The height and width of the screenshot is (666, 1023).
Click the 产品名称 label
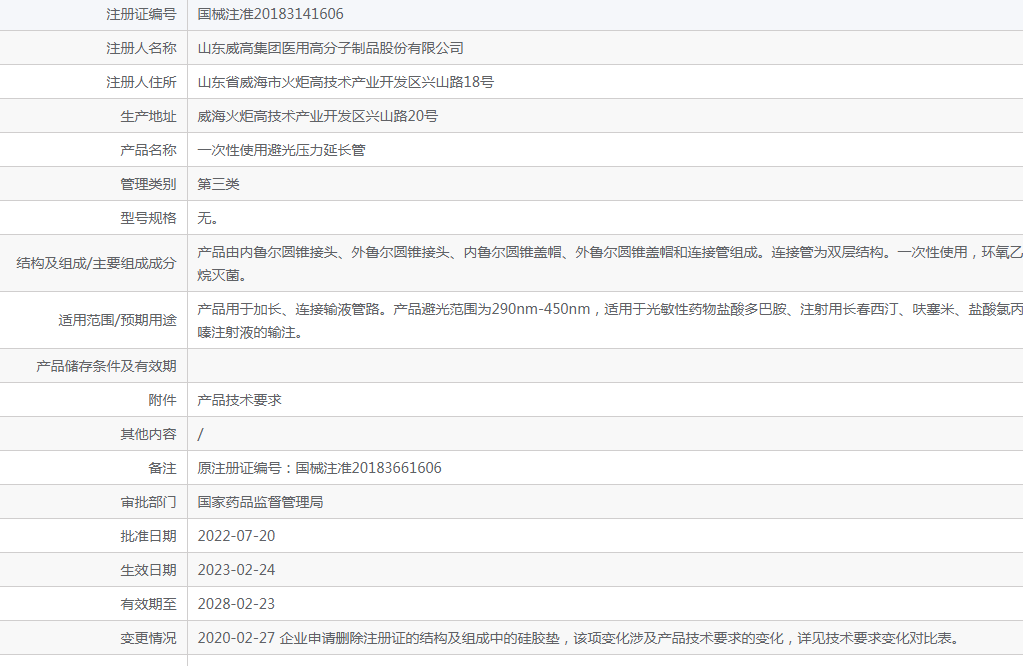pos(148,150)
